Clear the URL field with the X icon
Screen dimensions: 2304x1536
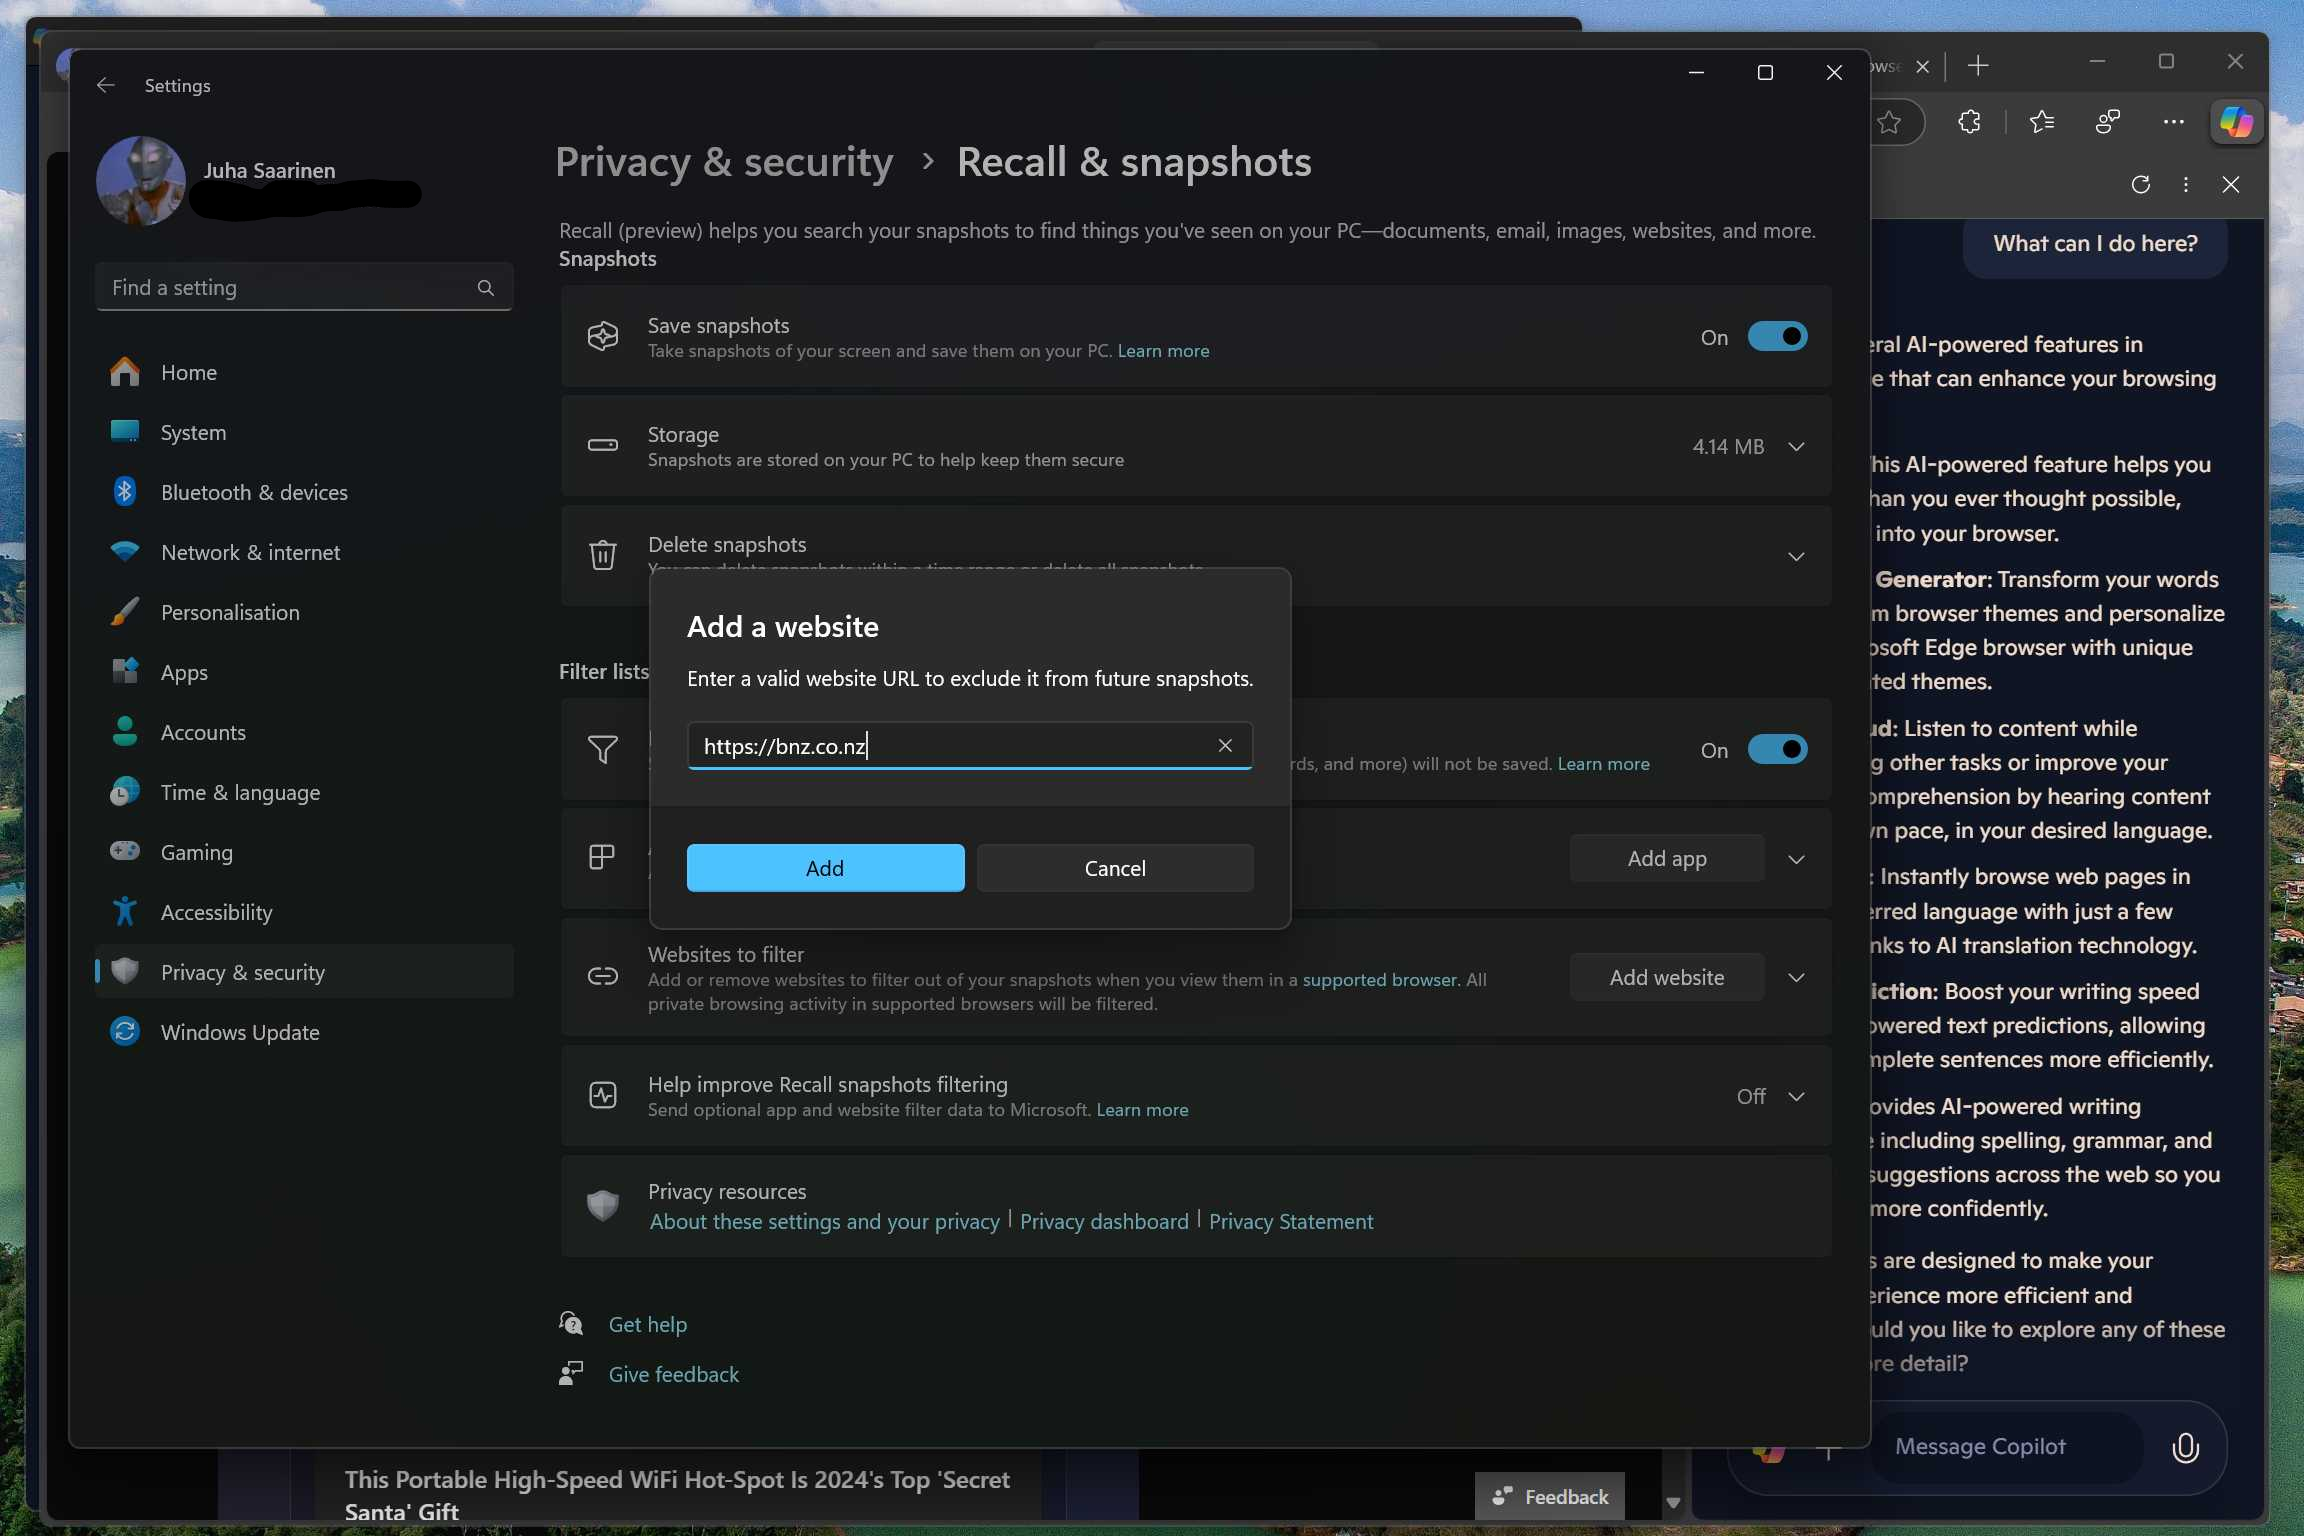1225,746
